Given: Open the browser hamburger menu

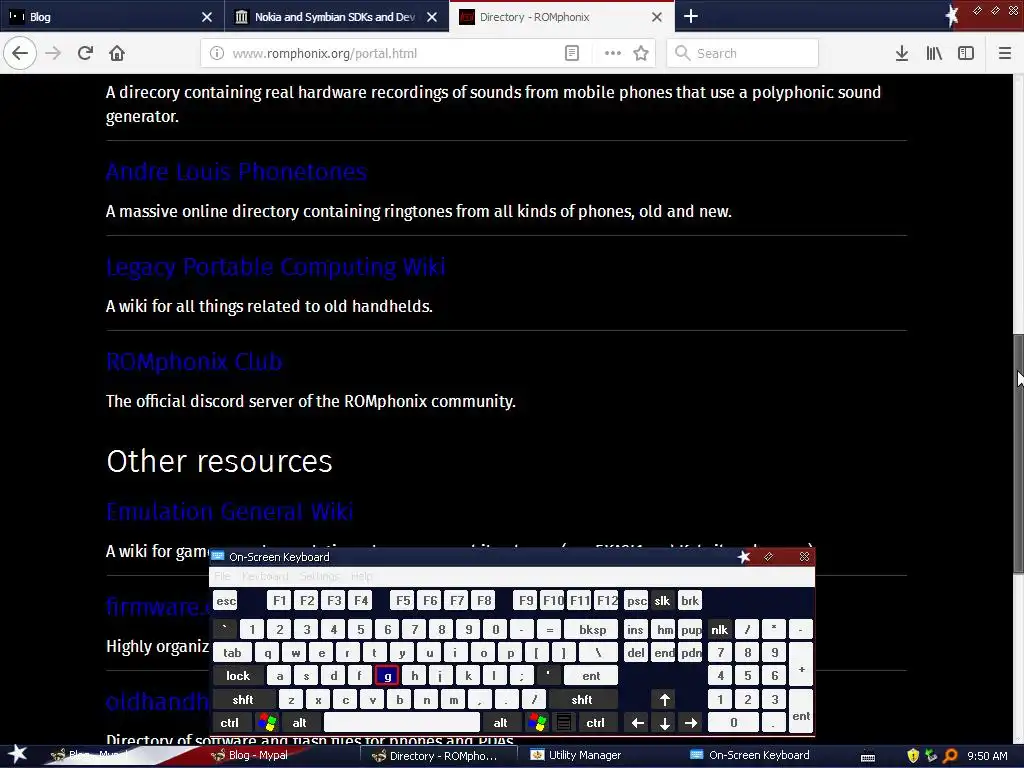Looking at the screenshot, I should click(x=1004, y=54).
